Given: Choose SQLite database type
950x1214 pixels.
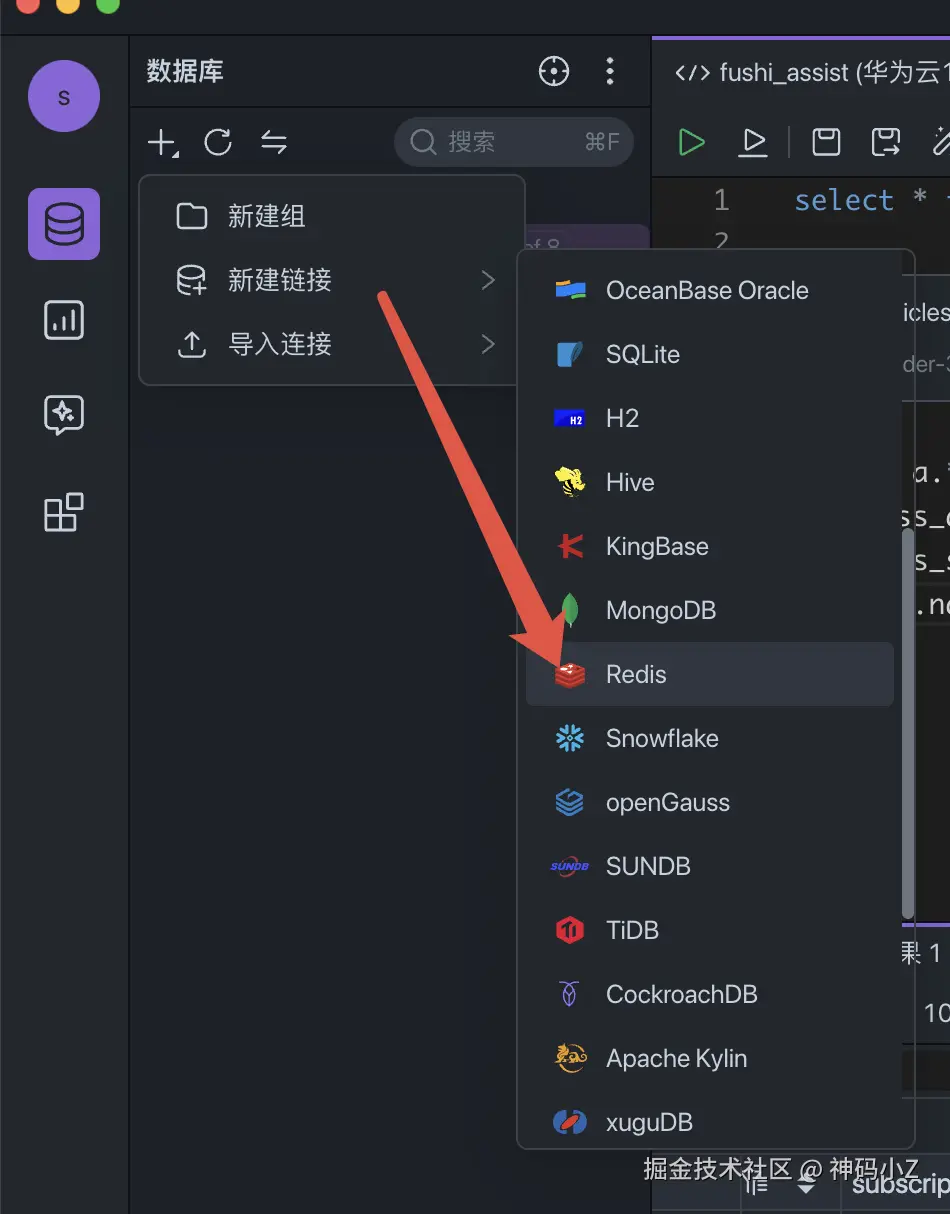Looking at the screenshot, I should [x=710, y=354].
